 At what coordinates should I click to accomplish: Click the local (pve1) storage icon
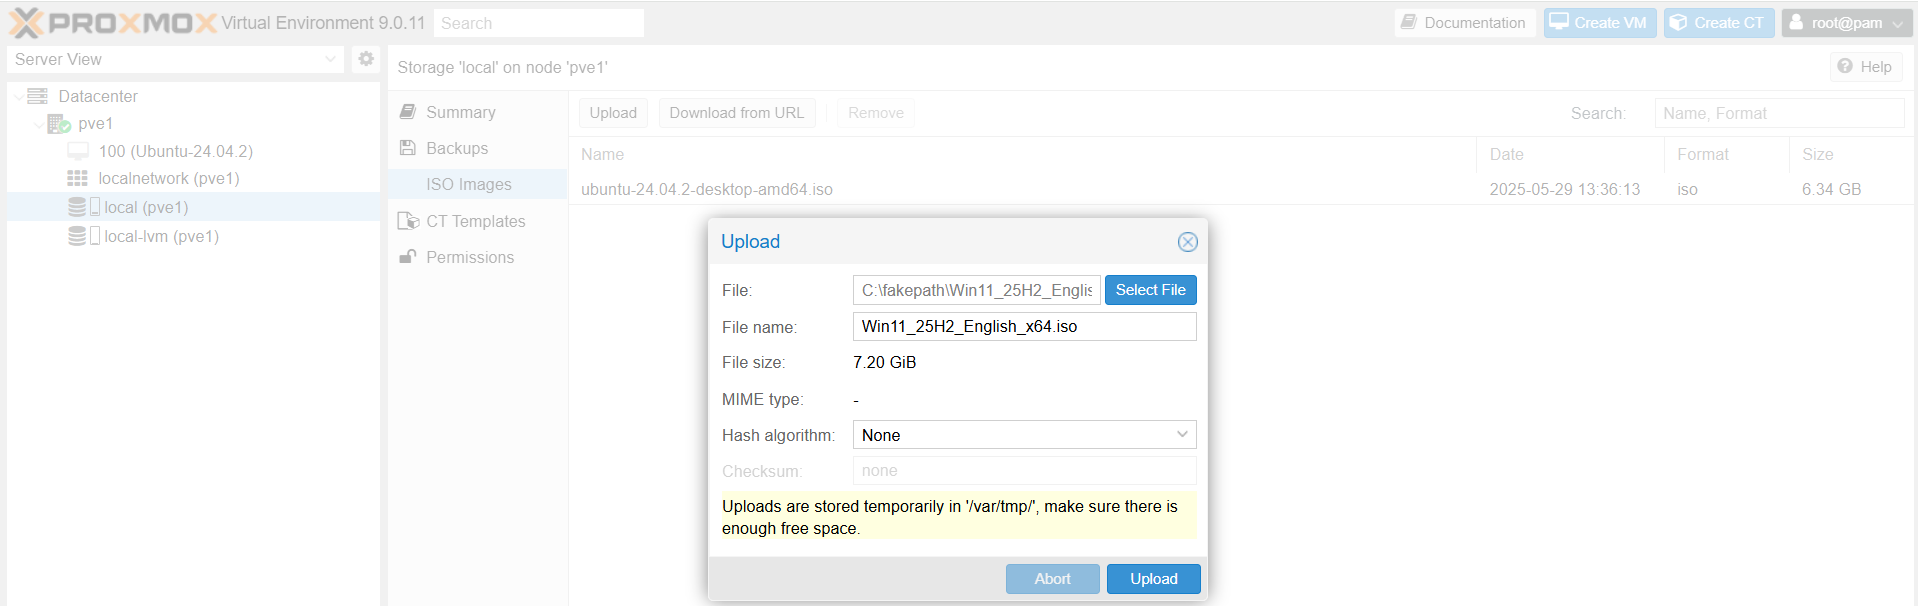pos(77,207)
